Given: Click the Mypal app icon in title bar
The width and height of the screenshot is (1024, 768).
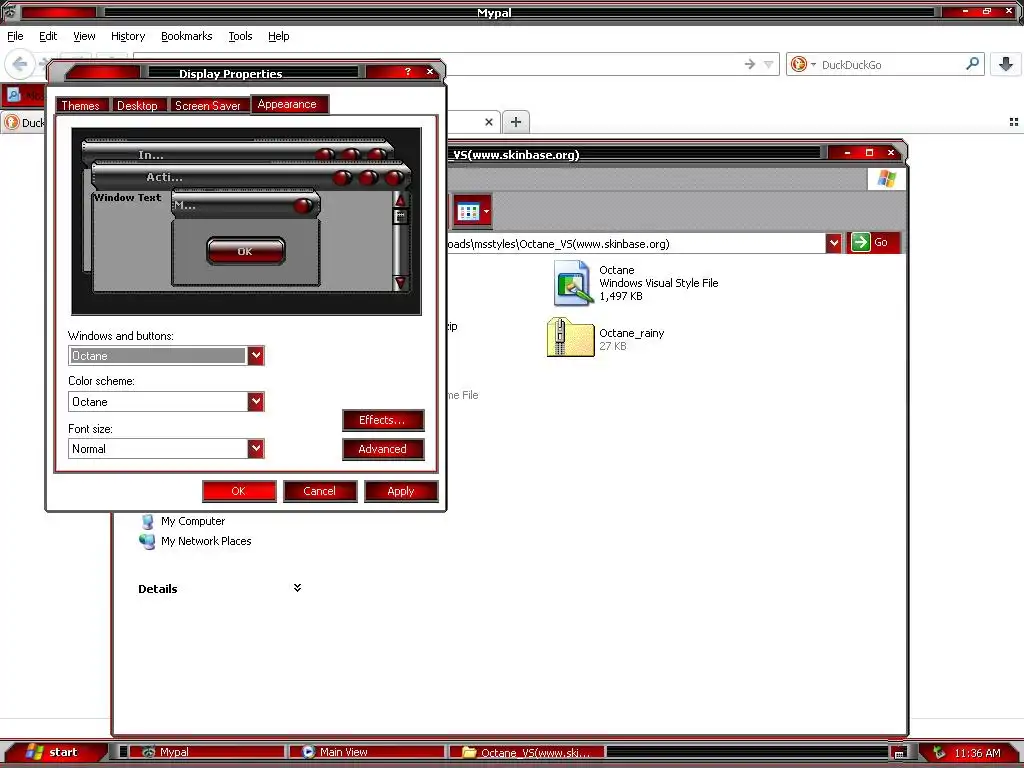Looking at the screenshot, I should point(10,11).
